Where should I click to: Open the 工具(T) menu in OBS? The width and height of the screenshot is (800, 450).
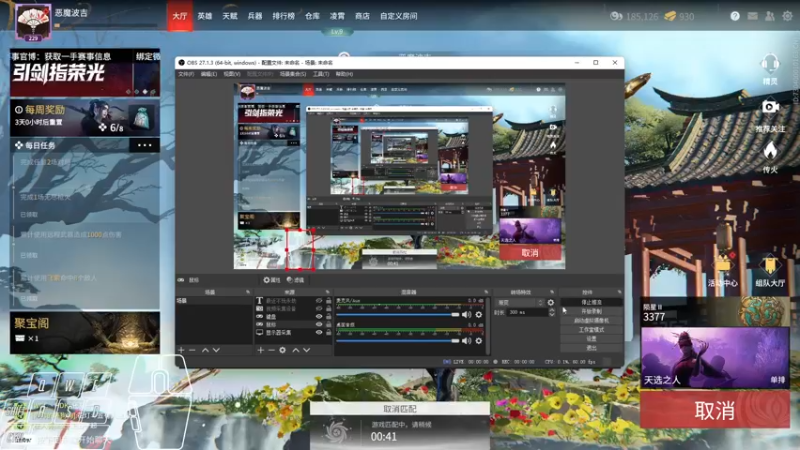click(x=321, y=74)
